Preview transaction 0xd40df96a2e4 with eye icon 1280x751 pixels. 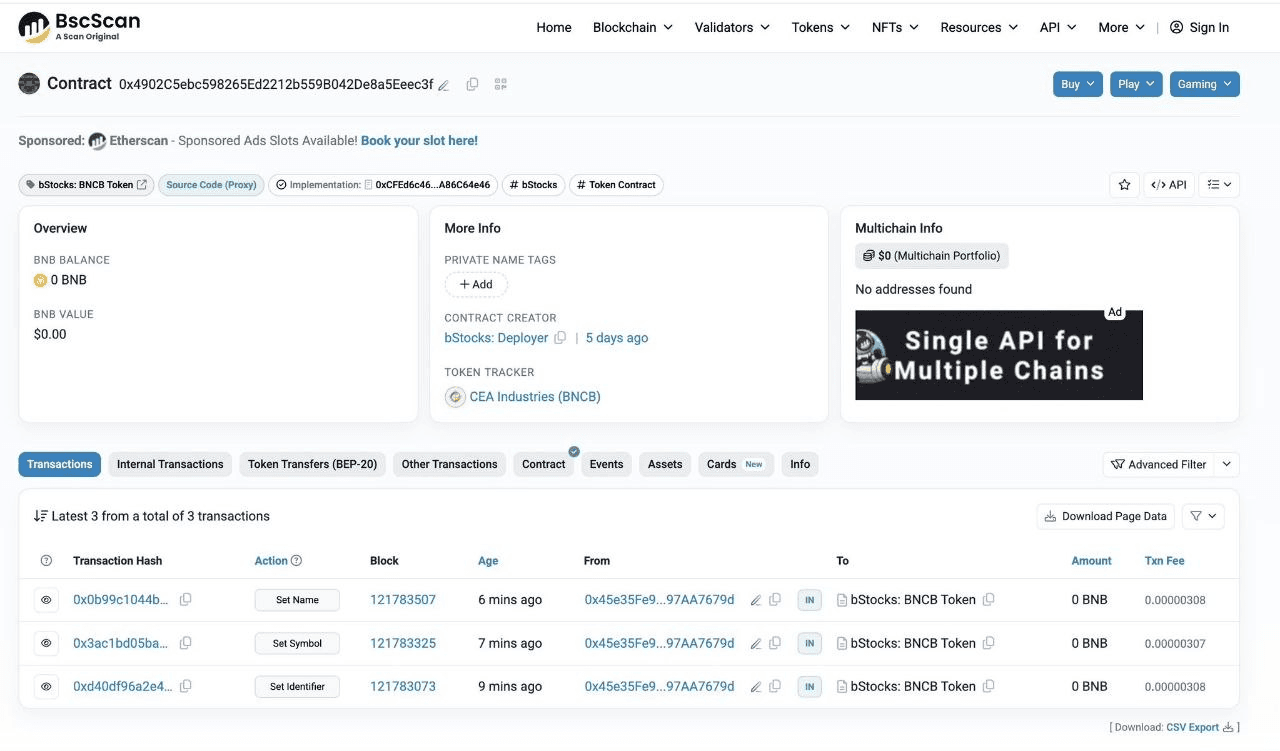(x=46, y=686)
